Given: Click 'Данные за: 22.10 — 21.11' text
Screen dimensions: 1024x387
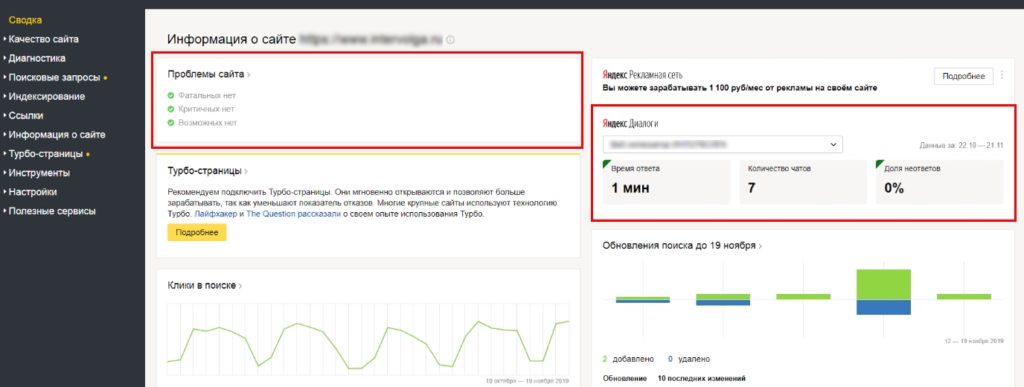Looking at the screenshot, I should pos(961,146).
